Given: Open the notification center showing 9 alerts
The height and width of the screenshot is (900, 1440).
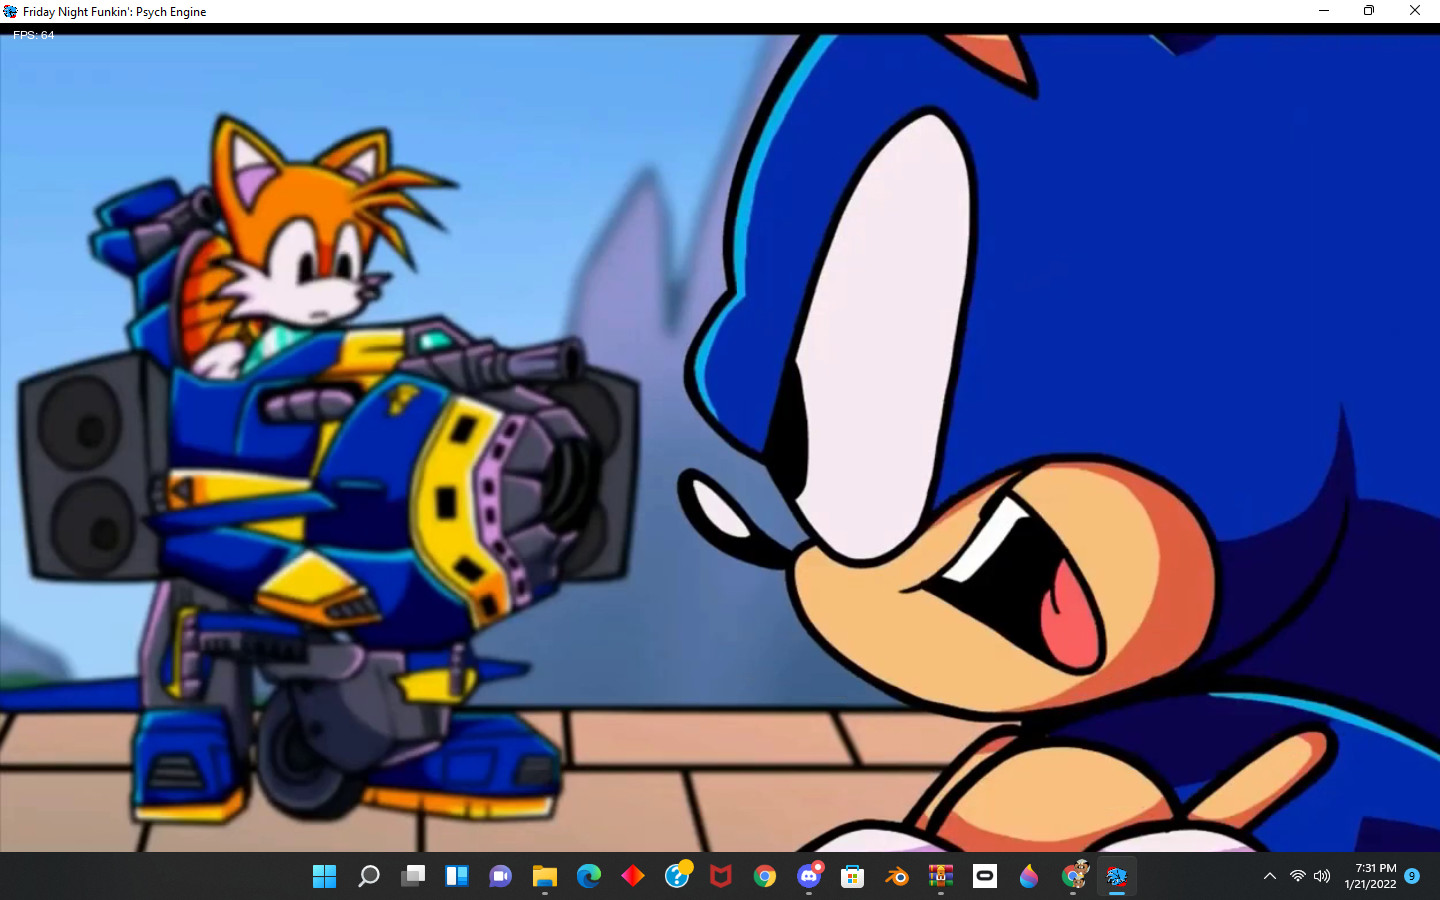Looking at the screenshot, I should (1412, 877).
